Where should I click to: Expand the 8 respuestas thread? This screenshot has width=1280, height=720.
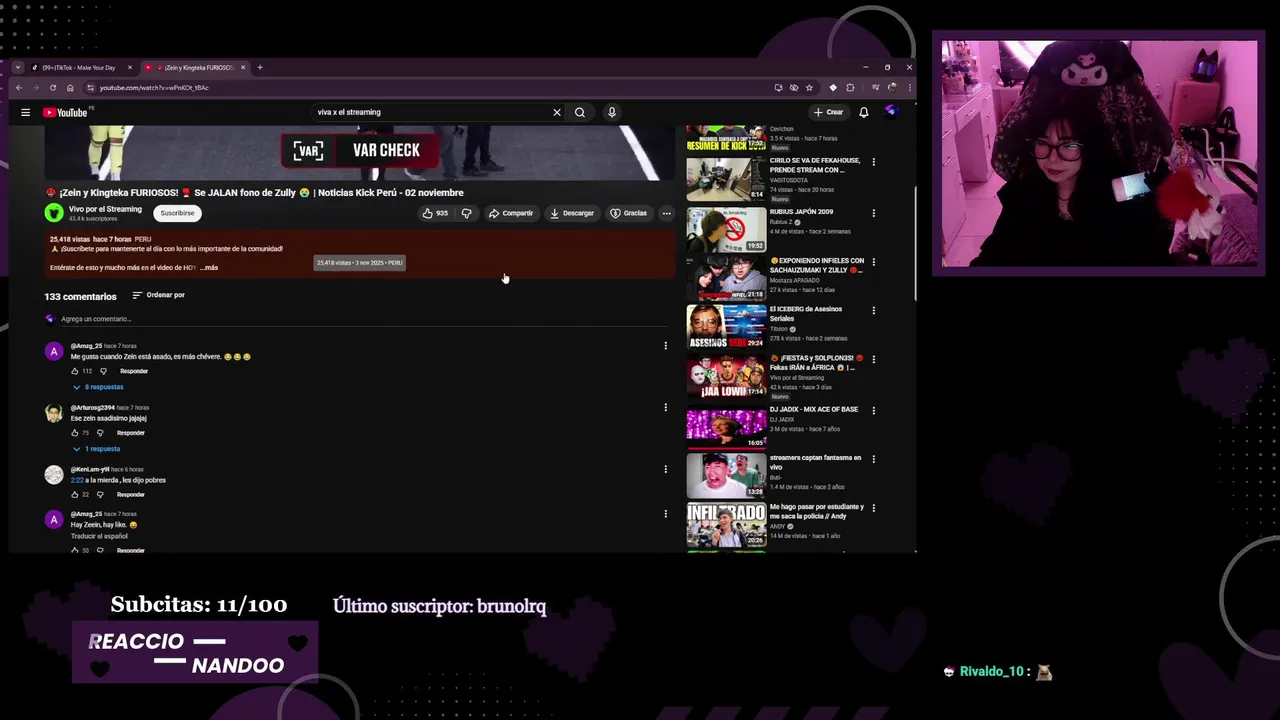[98, 387]
